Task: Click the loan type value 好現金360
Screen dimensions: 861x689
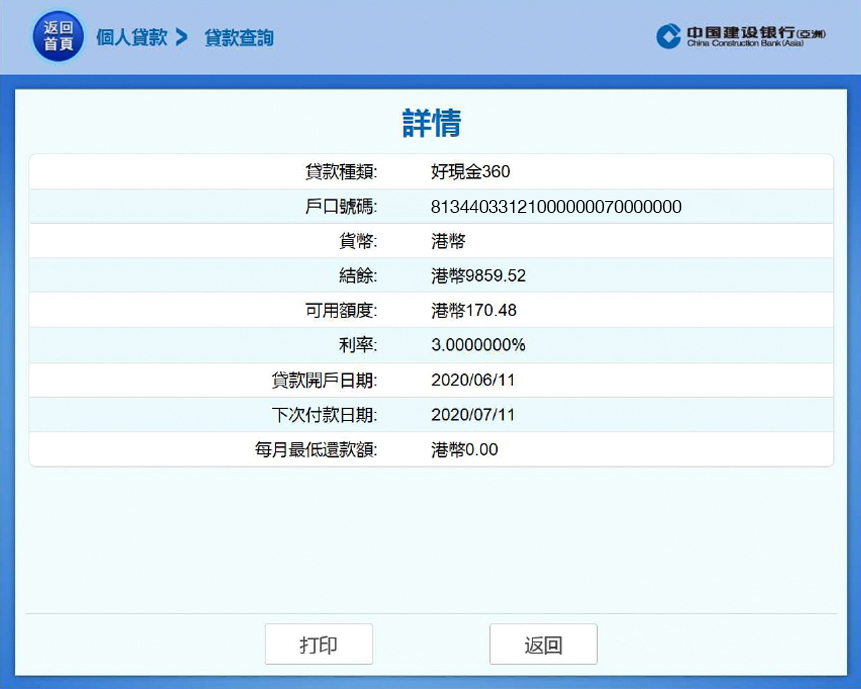Action: coord(470,172)
